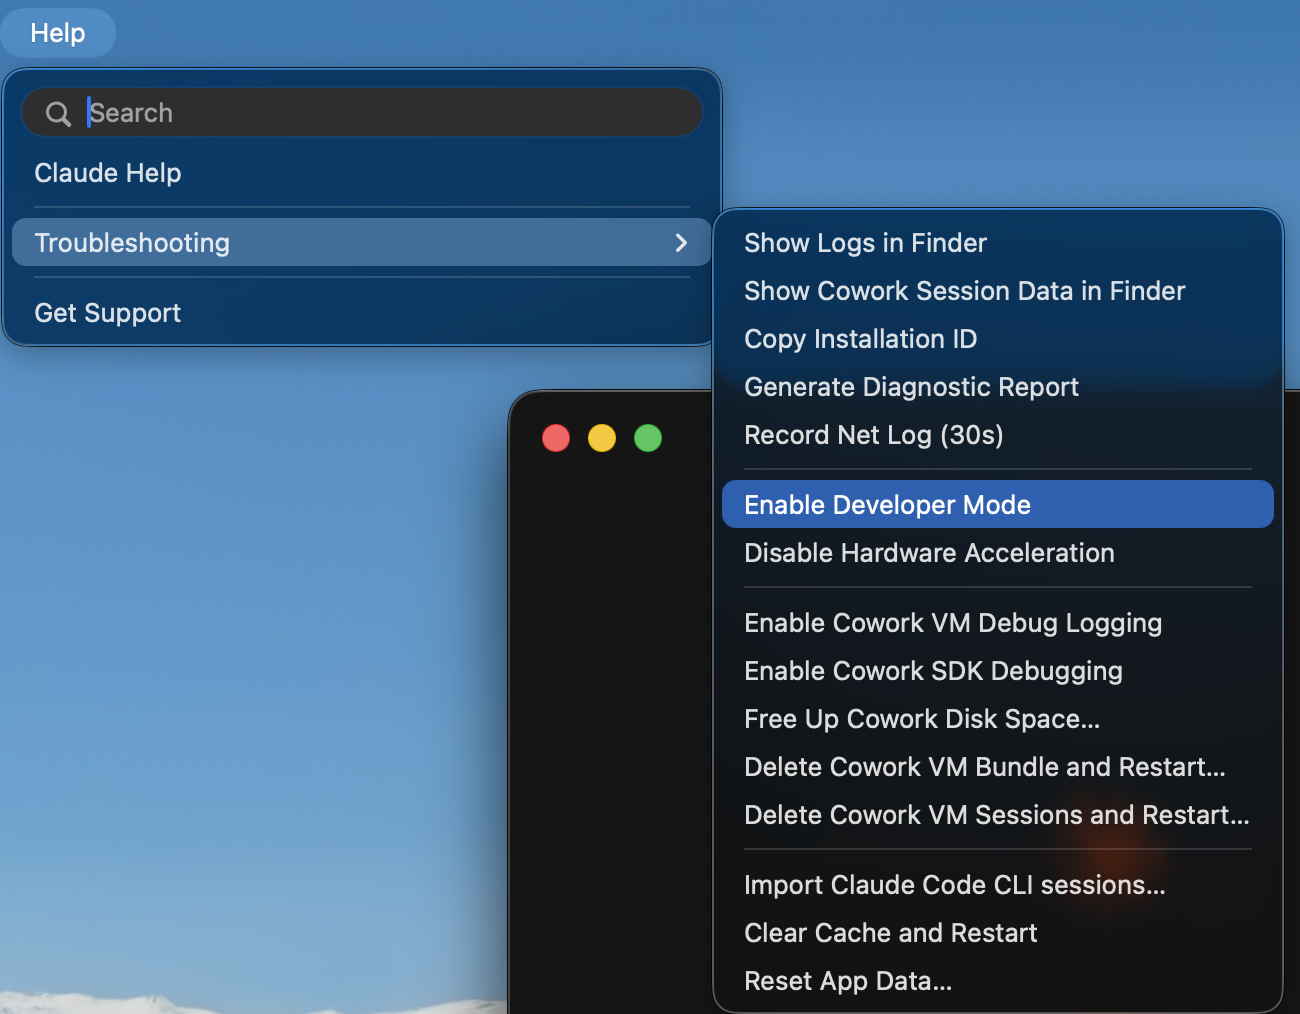Choose Clear Cache and Restart
Viewport: 1300px width, 1014px height.
point(998,933)
